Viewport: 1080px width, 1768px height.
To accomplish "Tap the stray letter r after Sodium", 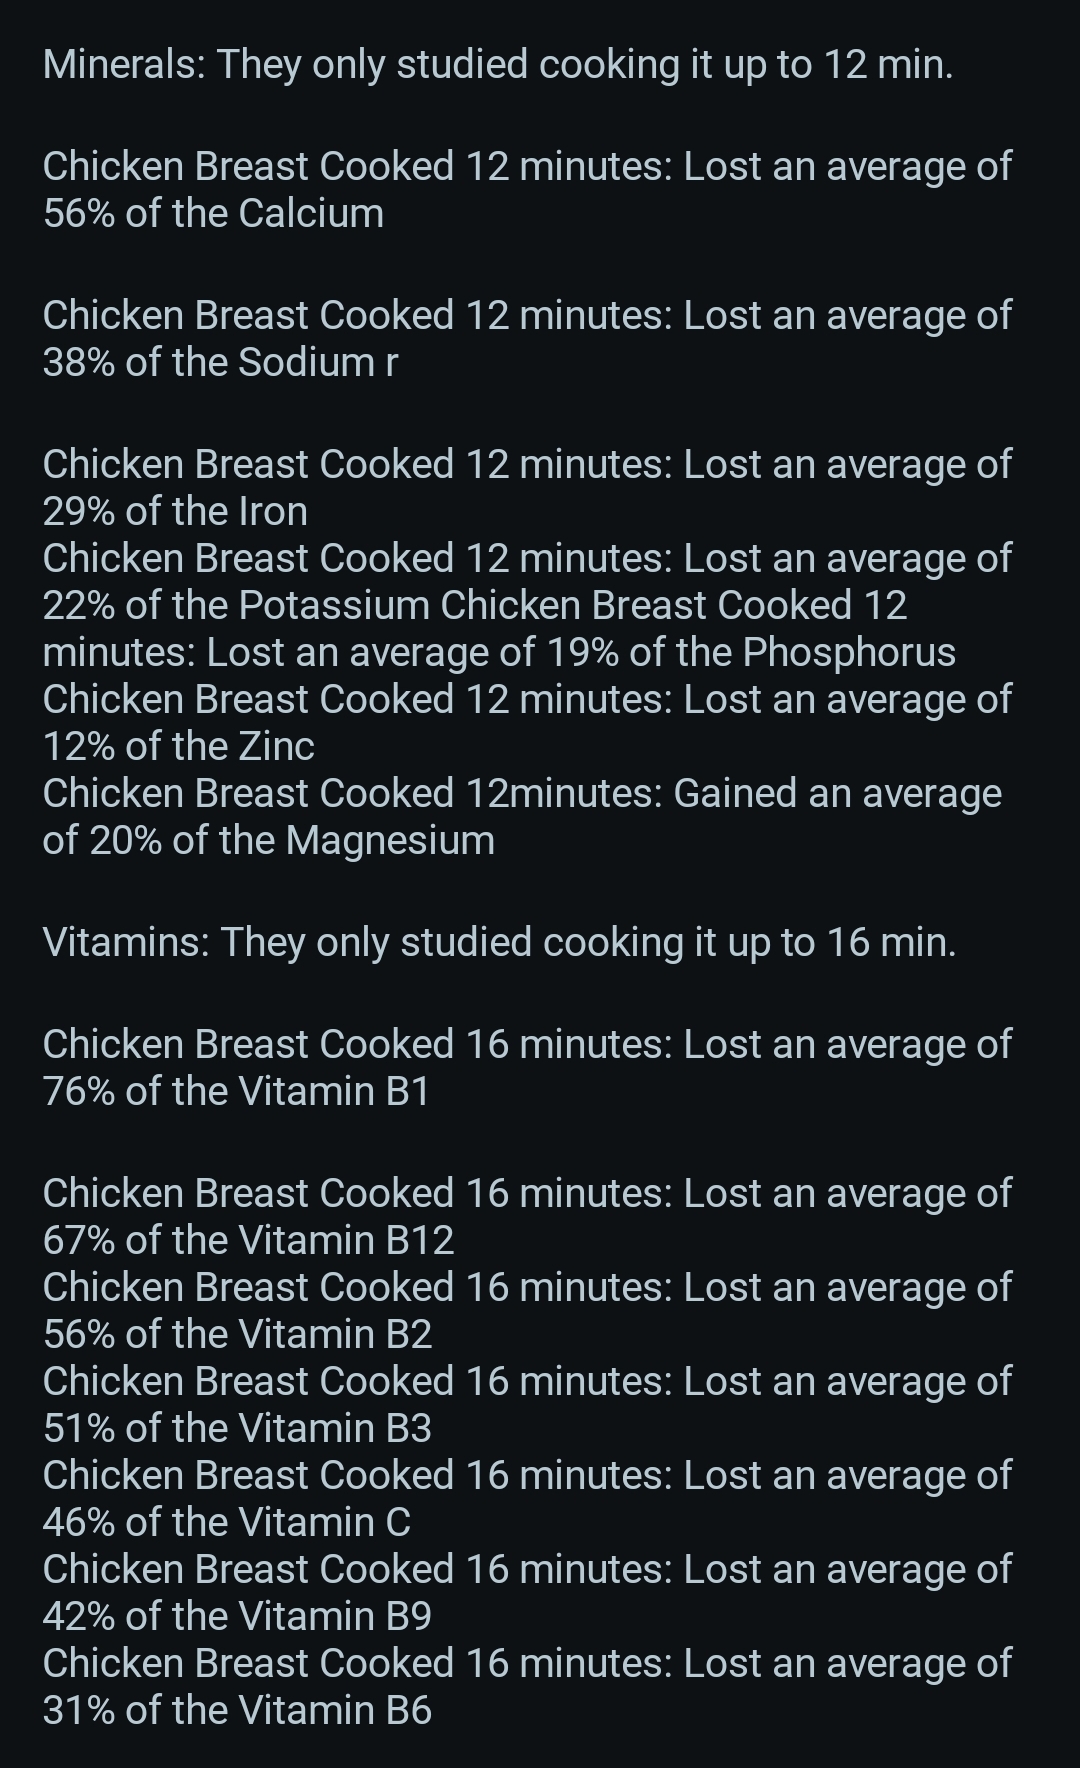I will coord(391,363).
